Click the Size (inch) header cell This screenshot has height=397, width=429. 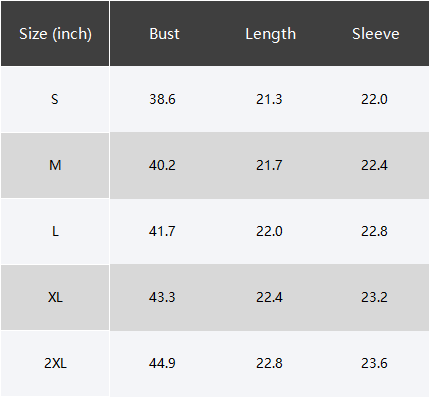pyautogui.click(x=55, y=34)
